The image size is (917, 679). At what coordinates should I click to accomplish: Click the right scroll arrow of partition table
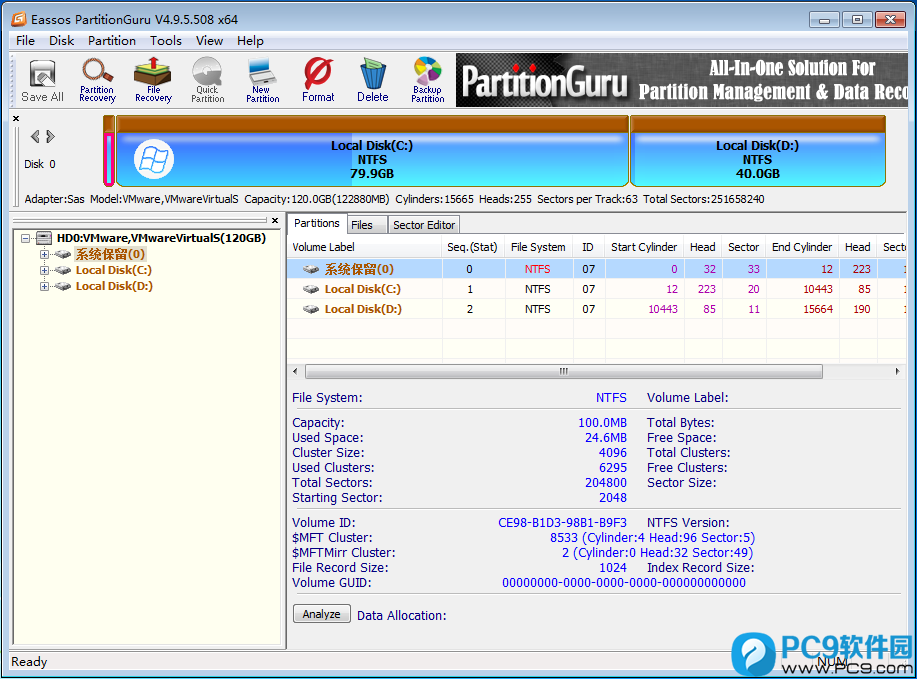pos(897,371)
